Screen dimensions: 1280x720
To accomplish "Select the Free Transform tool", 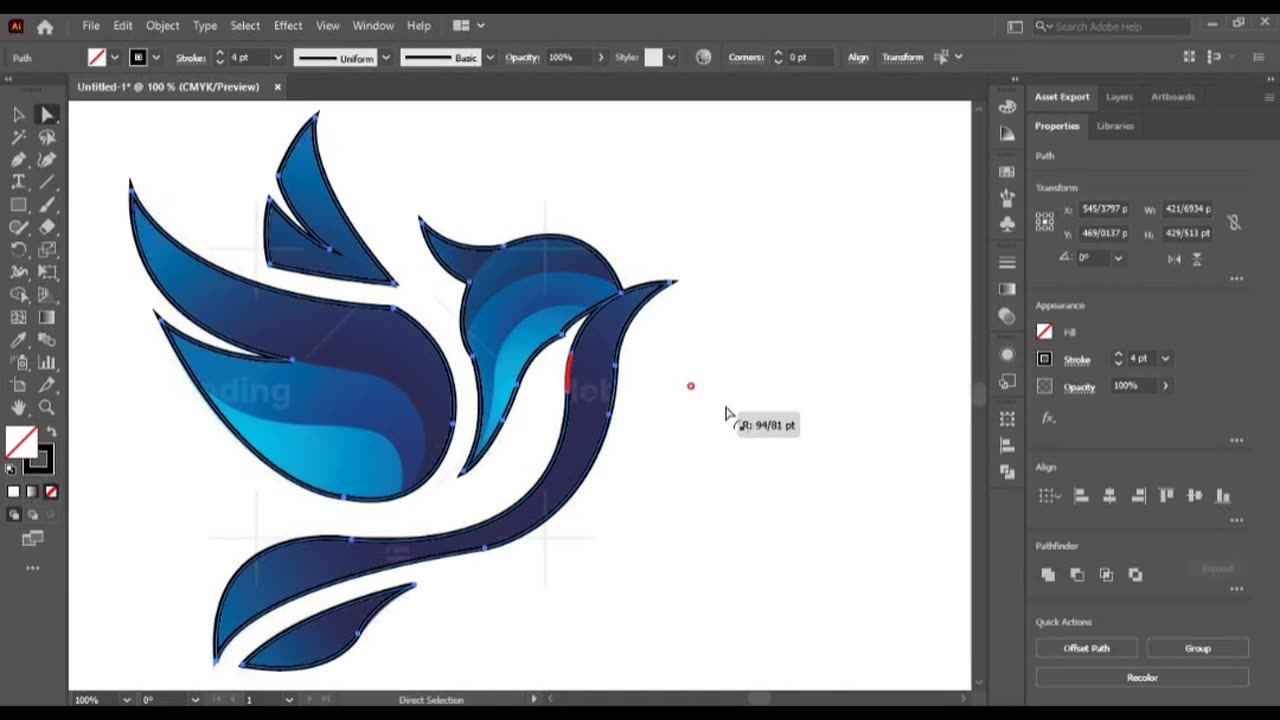I will click(47, 272).
